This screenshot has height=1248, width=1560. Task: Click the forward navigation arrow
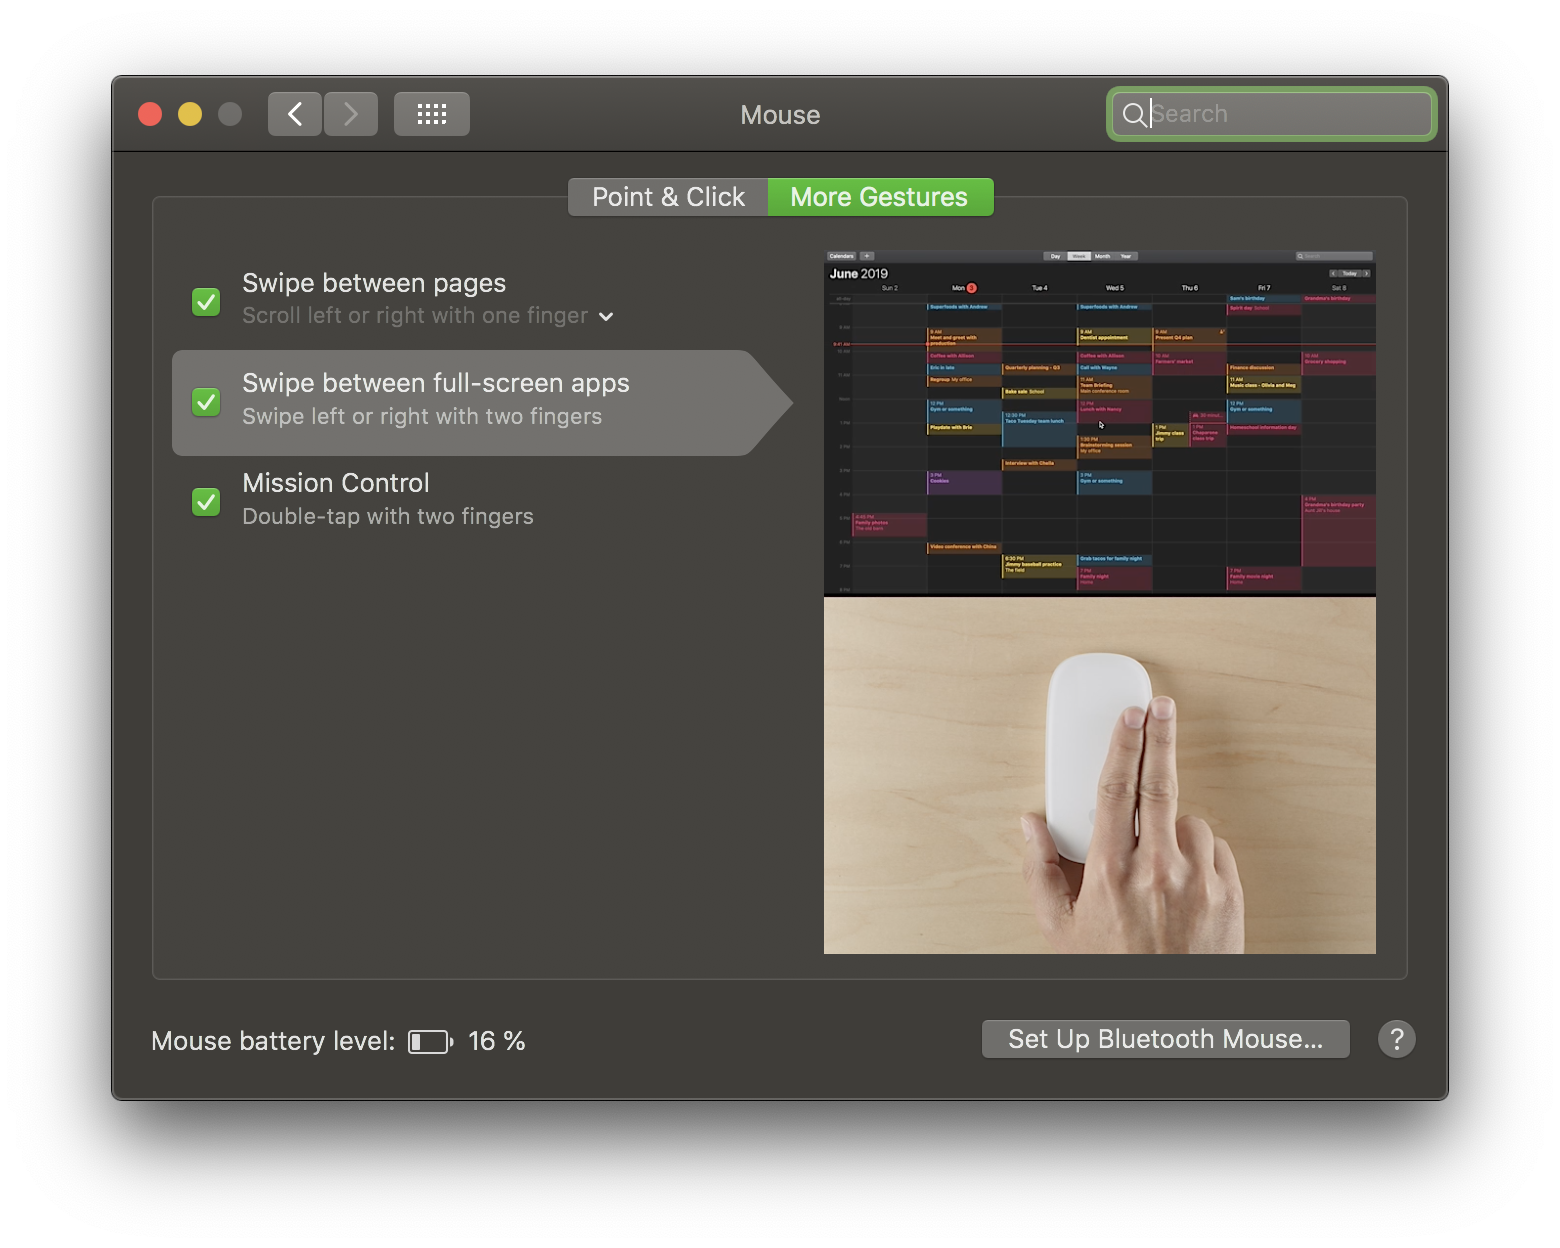coord(351,113)
